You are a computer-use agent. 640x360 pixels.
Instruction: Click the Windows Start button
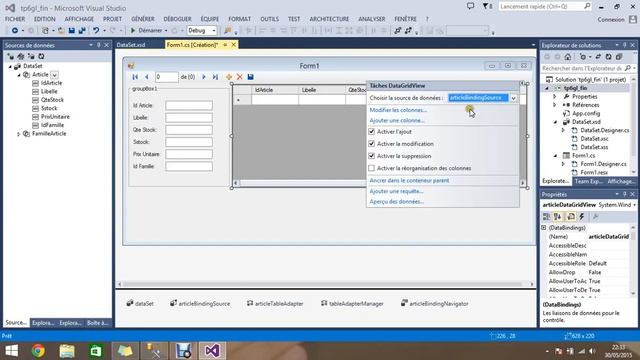pyautogui.click(x=11, y=351)
